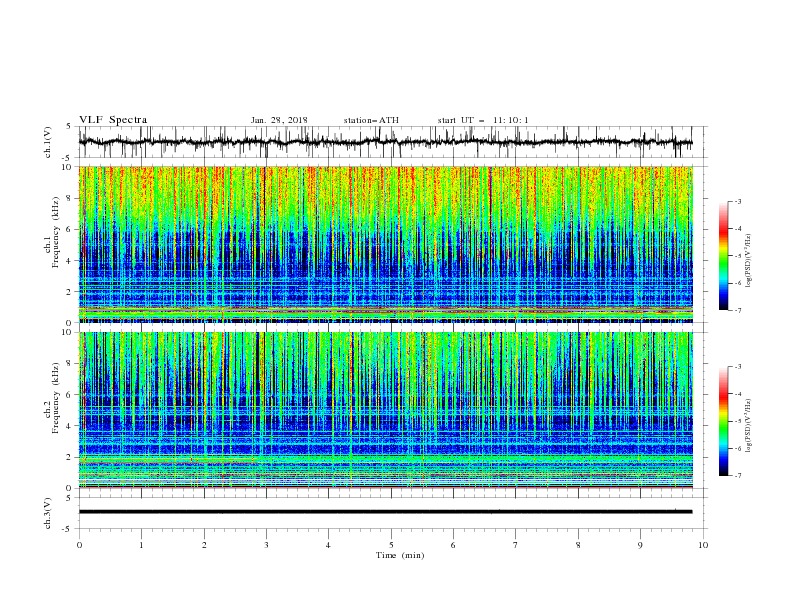792x612 pixels.
Task: Click the ch.1 frequency axis '10' tick label
Action: click(x=68, y=167)
